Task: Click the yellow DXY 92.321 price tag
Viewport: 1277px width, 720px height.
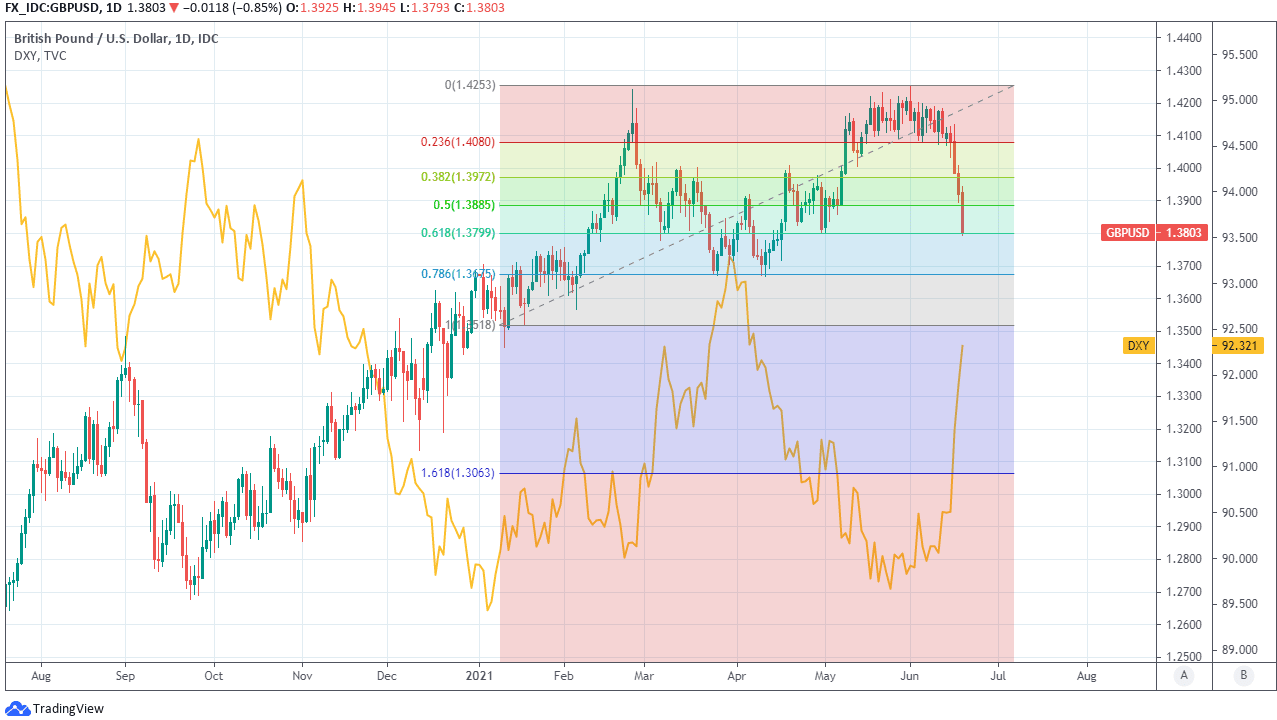Action: (x=1139, y=345)
